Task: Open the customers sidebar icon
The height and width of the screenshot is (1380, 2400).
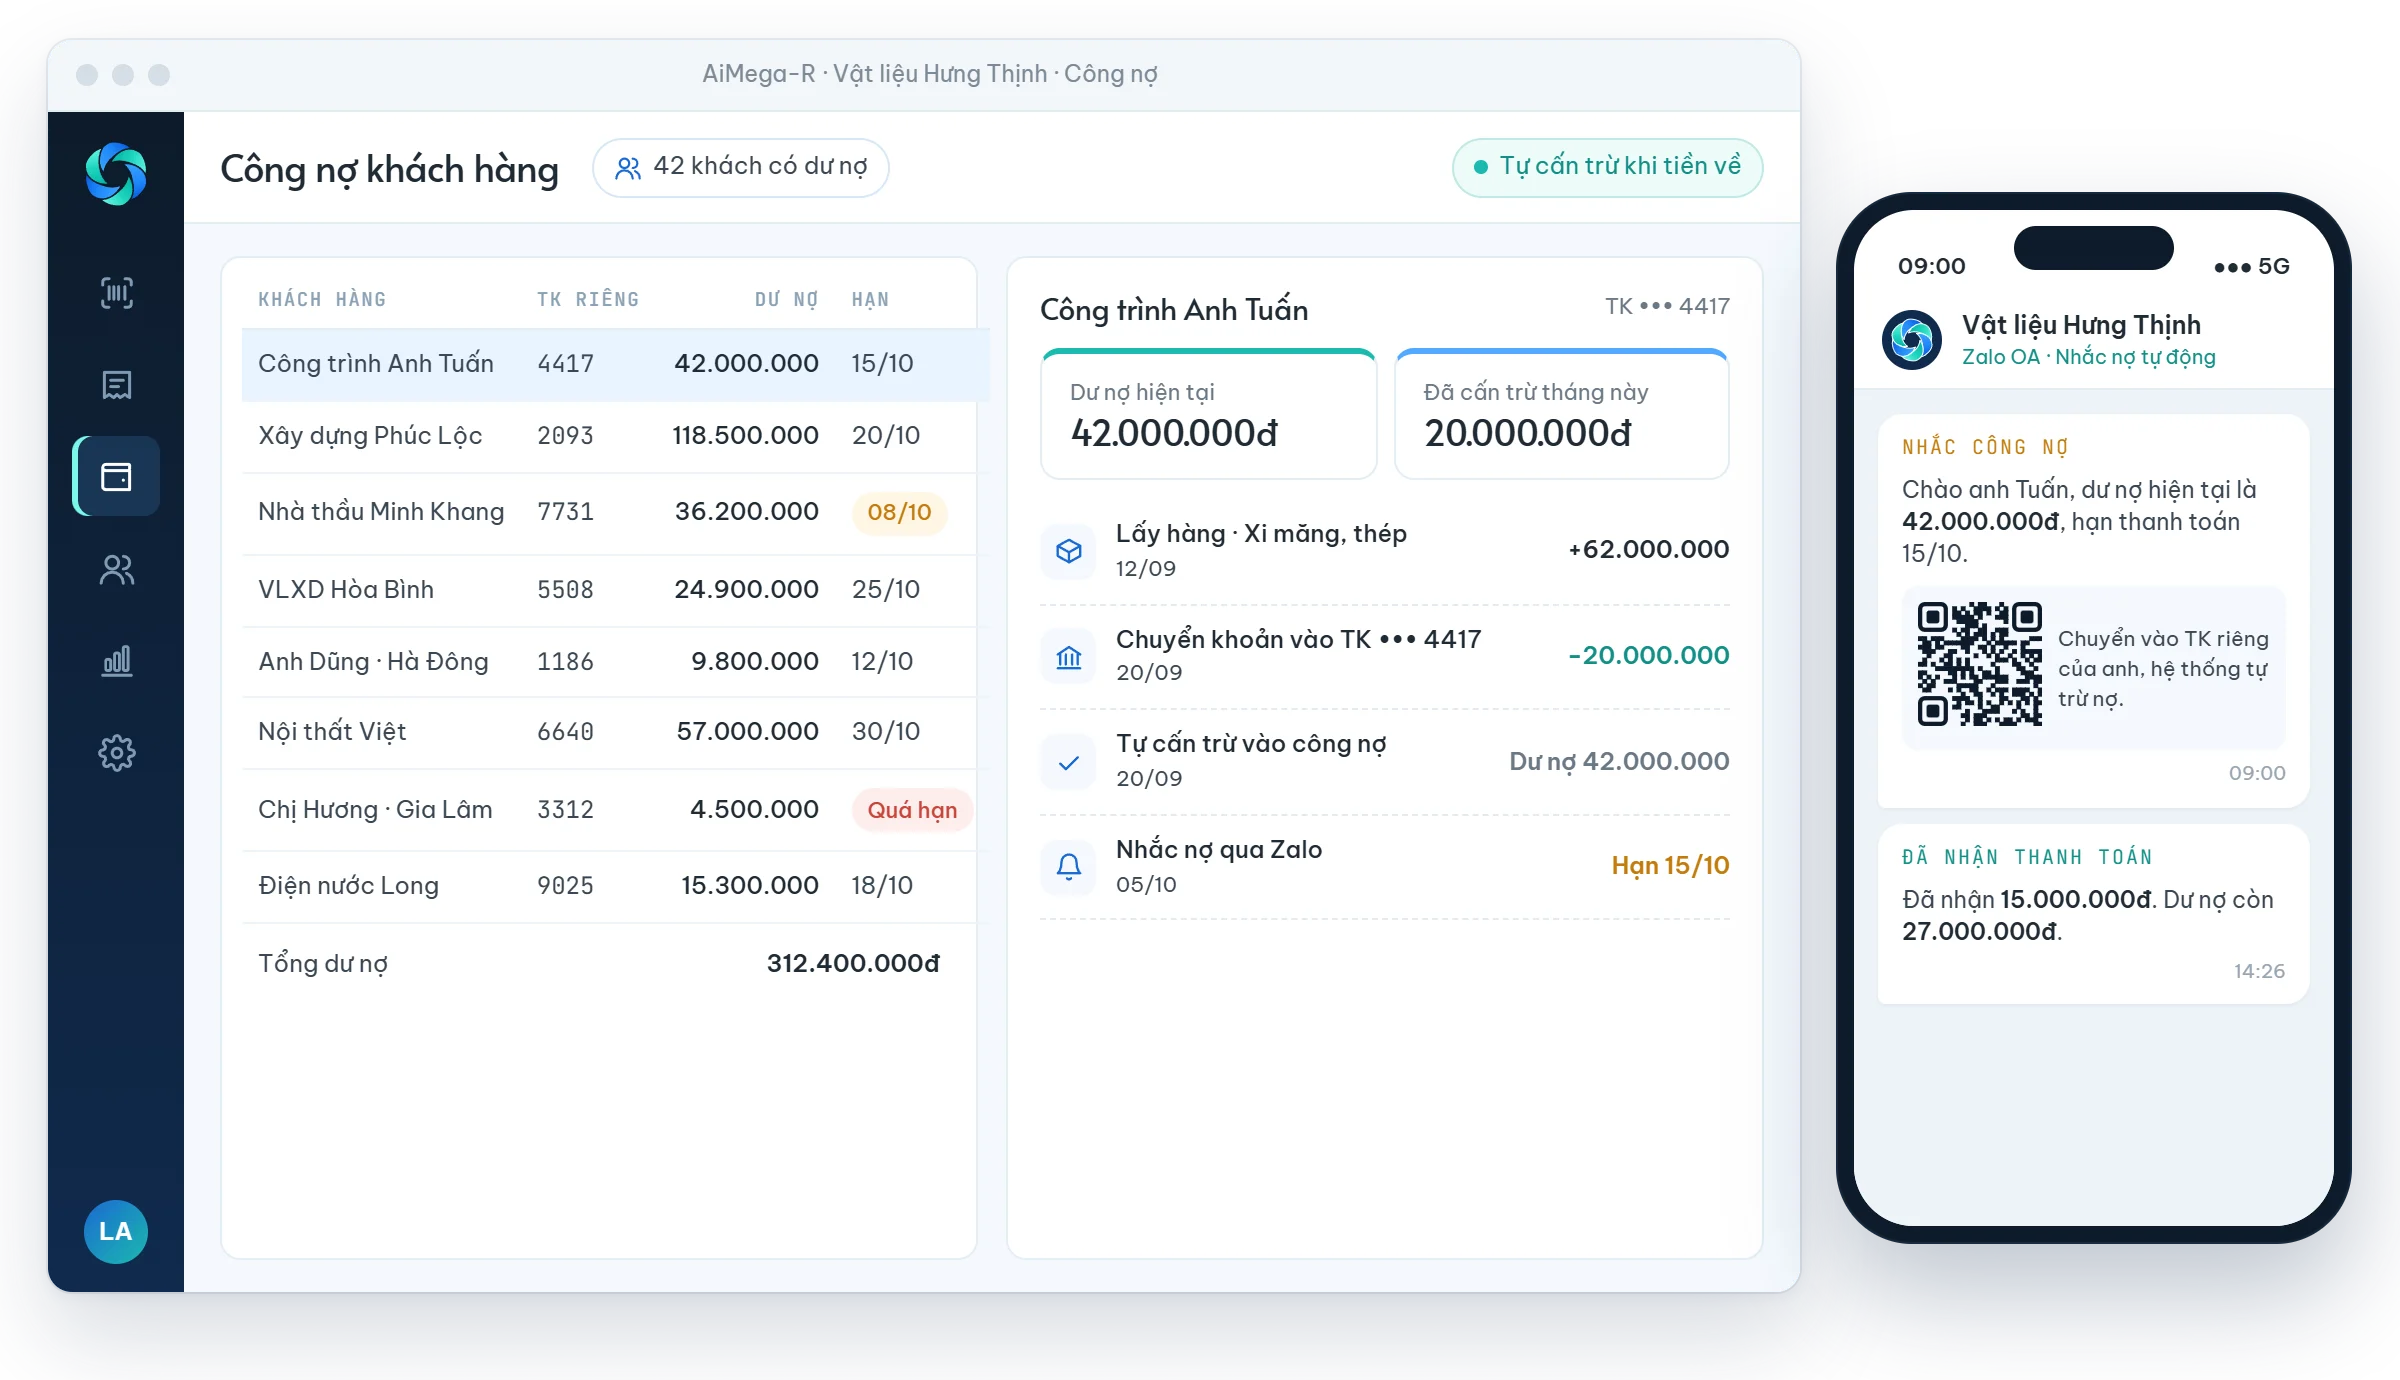Action: (116, 569)
